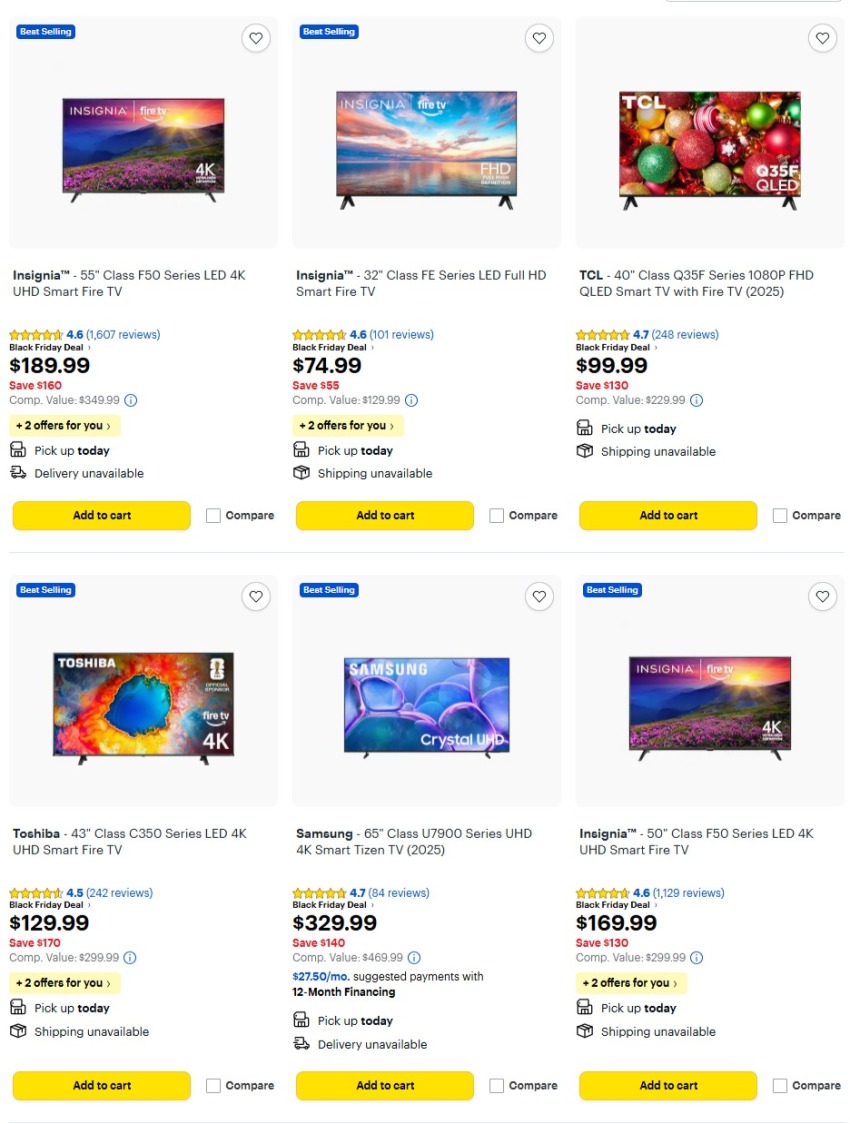
Task: Click the heart icon on the Toshiba TV
Action: tap(256, 596)
